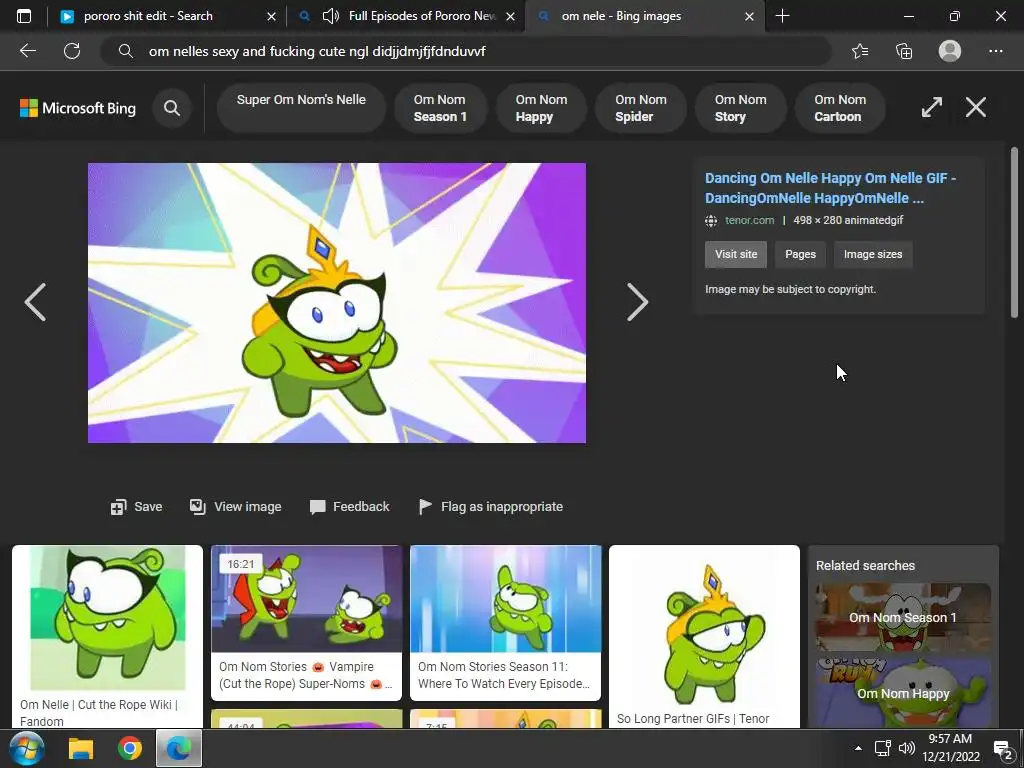Screen dimensions: 1024x768
Task: Open Om Nom Happy related search
Action: [903, 693]
